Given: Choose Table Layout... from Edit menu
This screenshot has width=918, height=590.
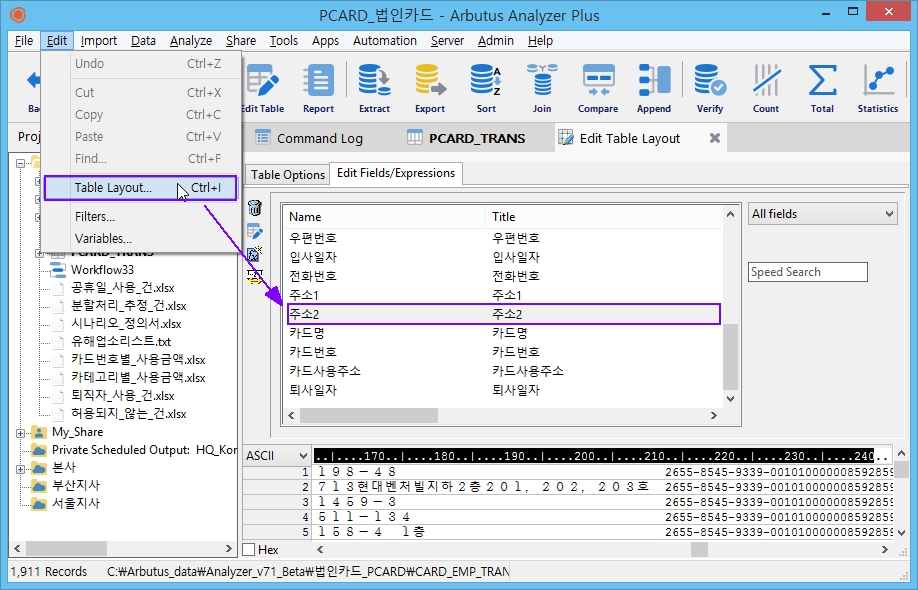Looking at the screenshot, I should click(x=141, y=188).
